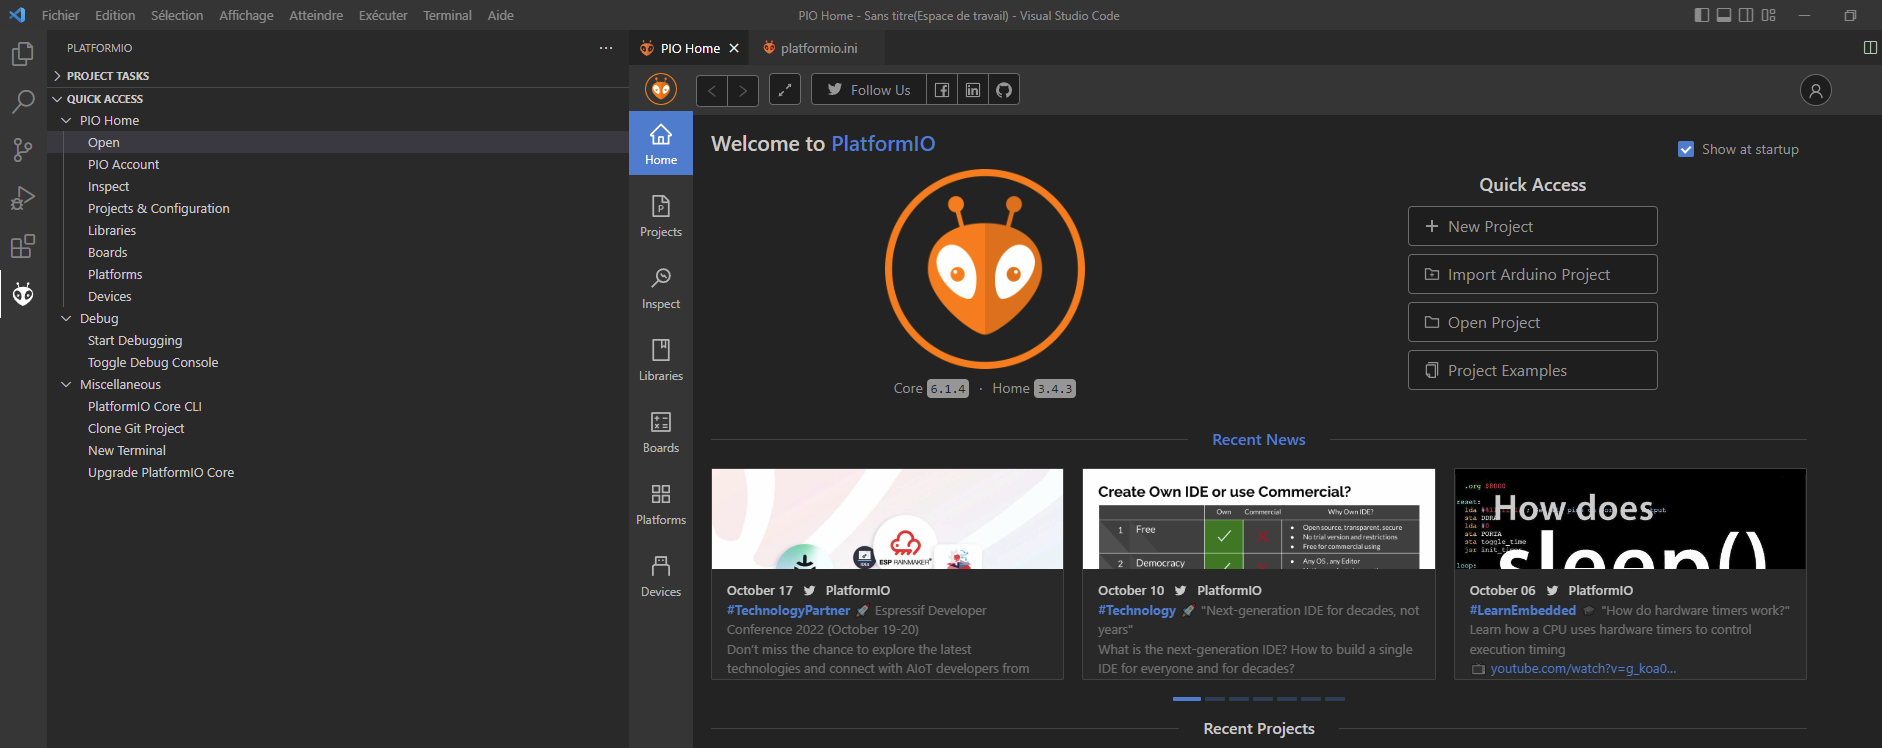Uncheck Show at startup checkbox
Screen dimensions: 1882x748
pos(1686,149)
